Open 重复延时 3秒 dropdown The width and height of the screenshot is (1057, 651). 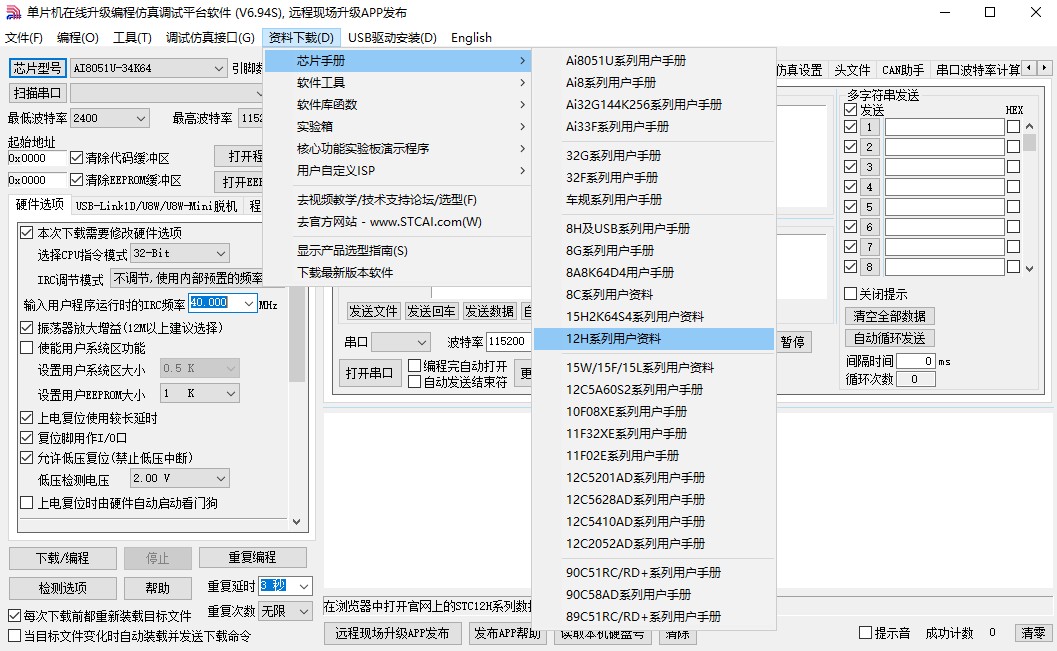pos(304,586)
